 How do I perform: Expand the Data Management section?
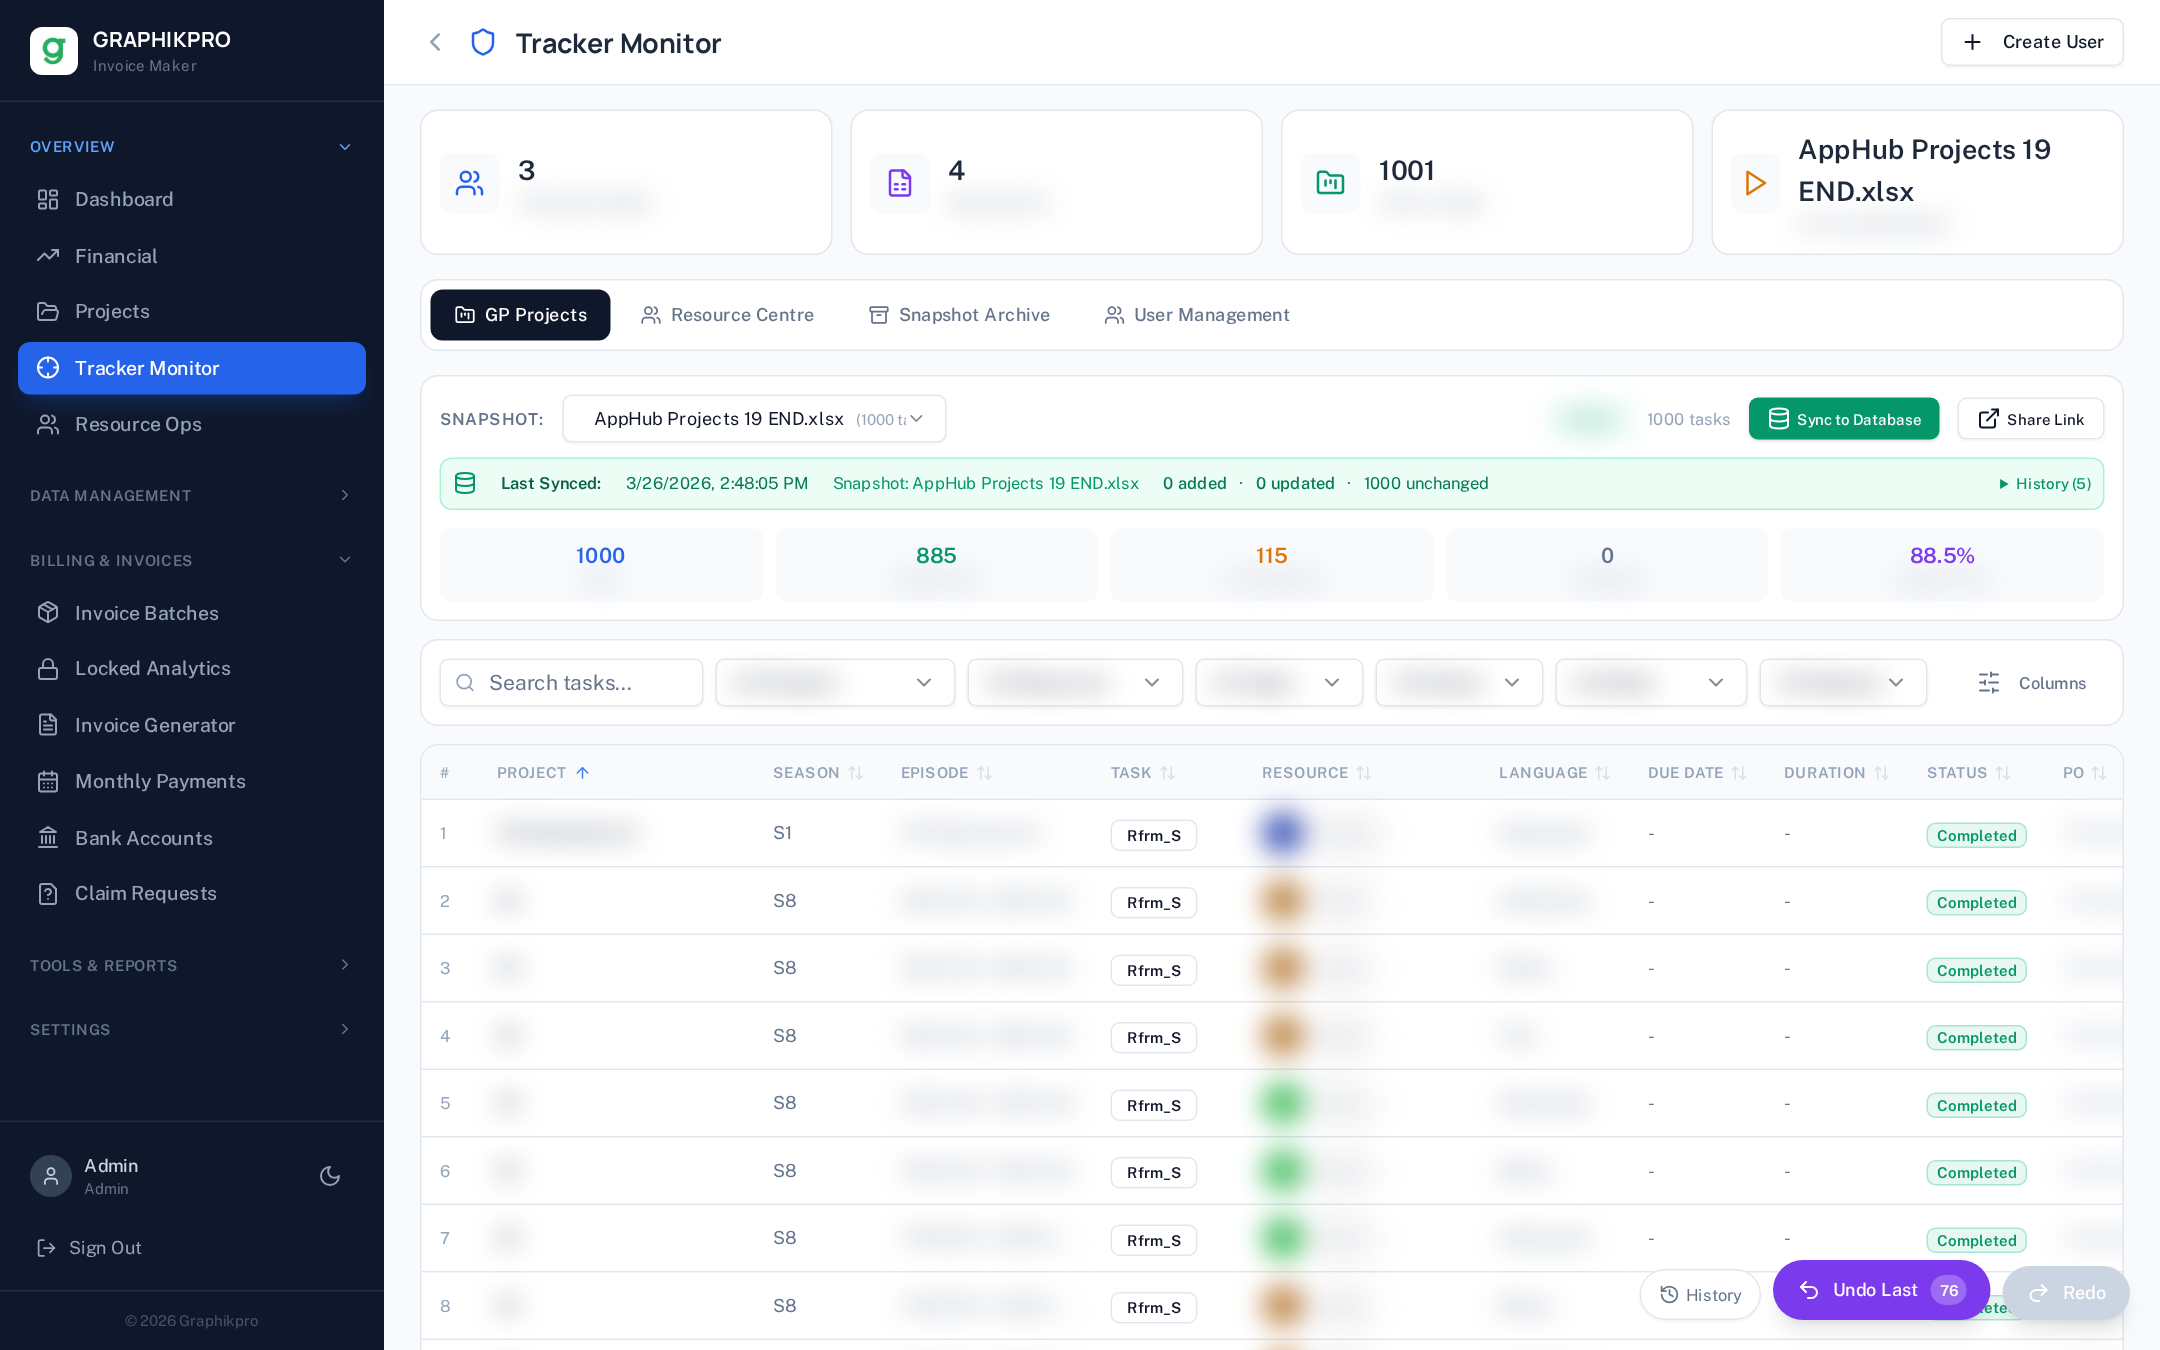coord(192,496)
